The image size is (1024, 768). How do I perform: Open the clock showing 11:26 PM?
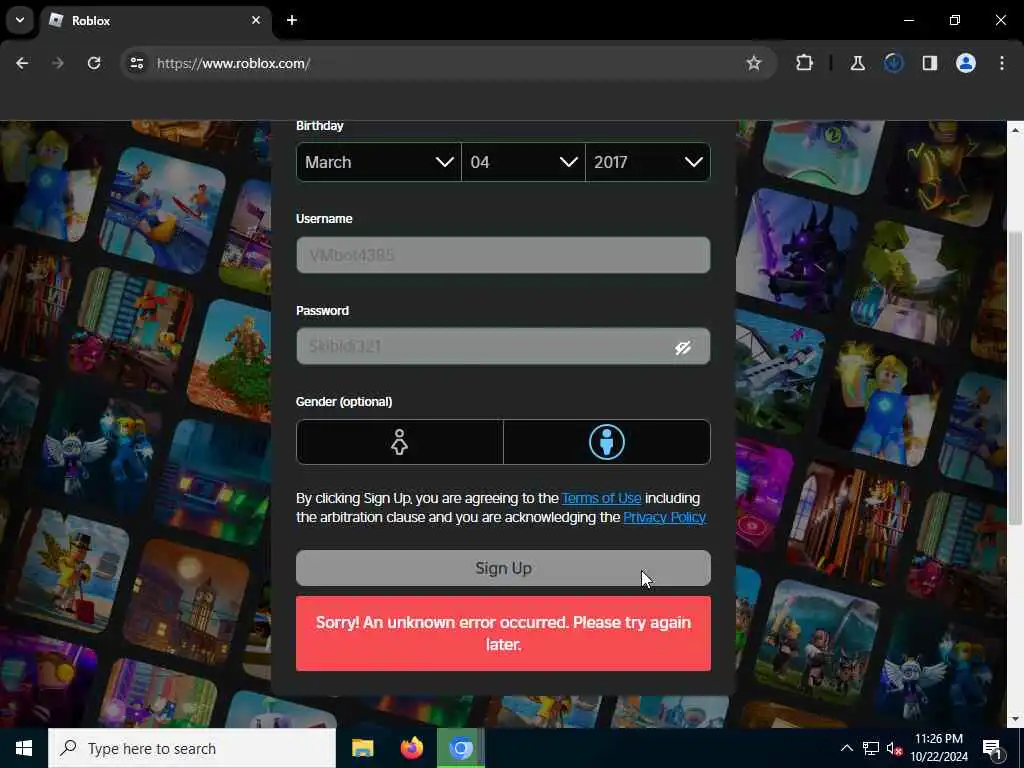938,748
